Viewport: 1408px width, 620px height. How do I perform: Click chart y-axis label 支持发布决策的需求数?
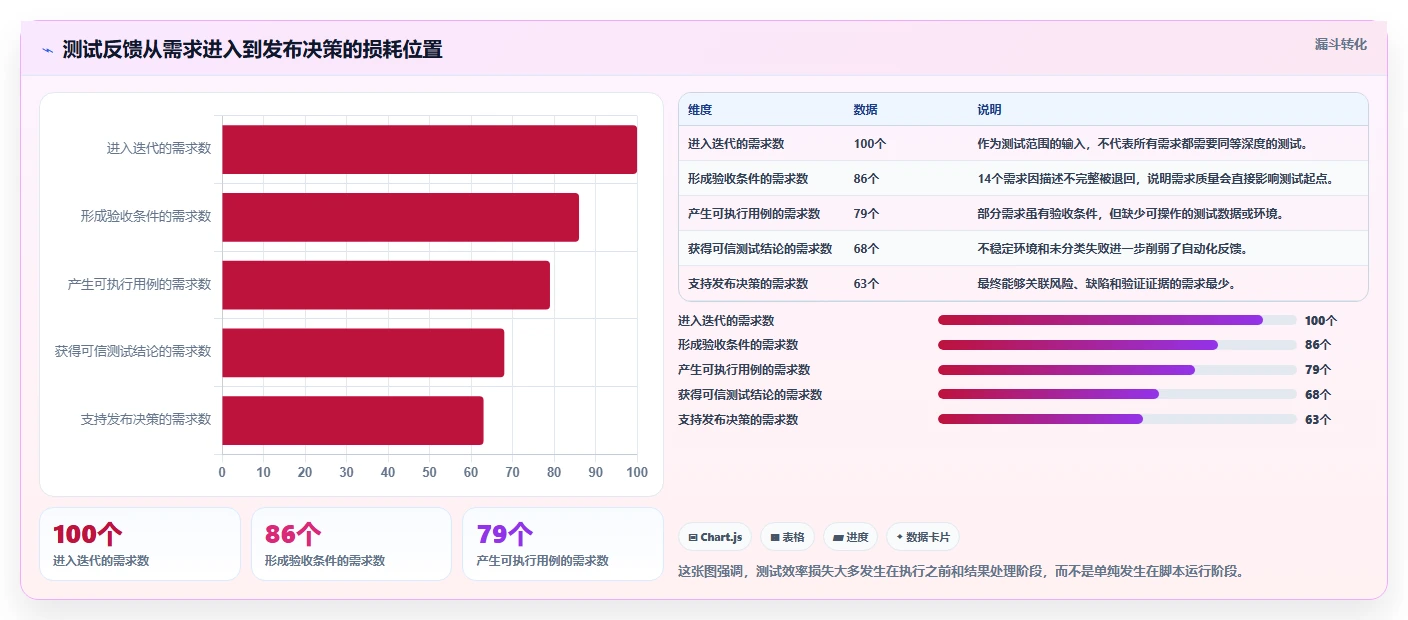click(x=146, y=419)
